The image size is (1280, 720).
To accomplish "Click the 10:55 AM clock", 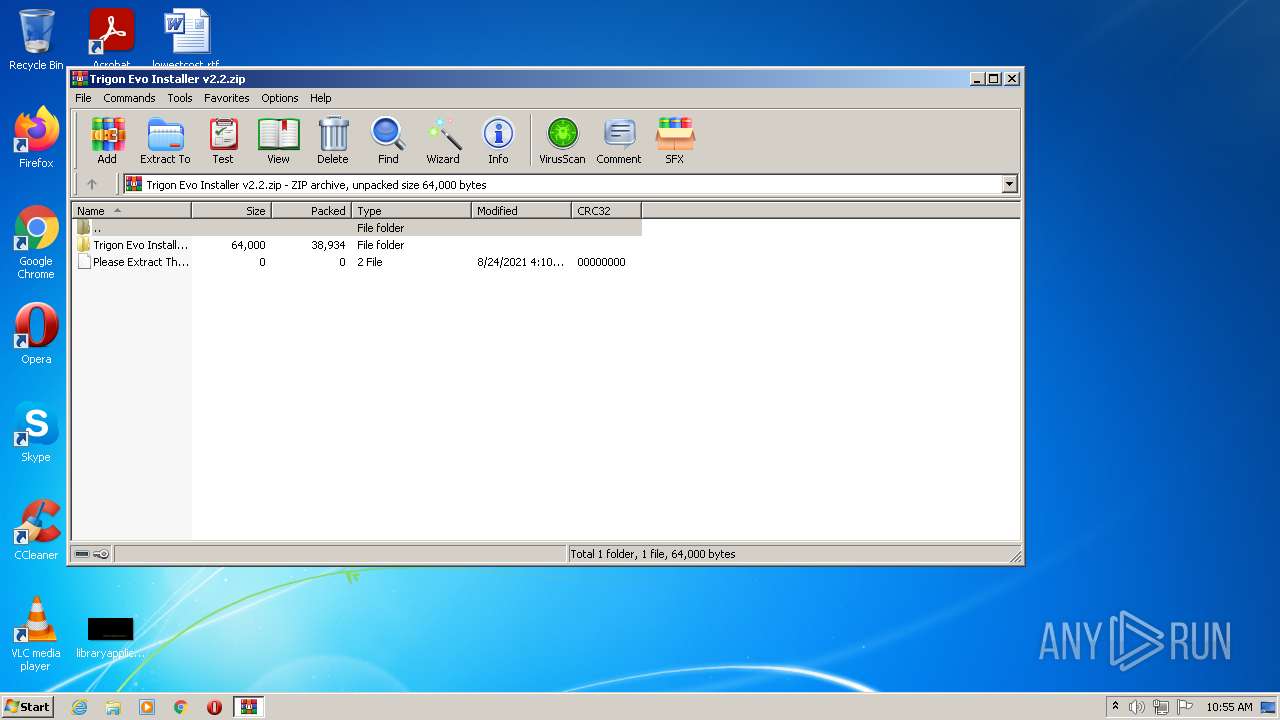I will pos(1229,707).
